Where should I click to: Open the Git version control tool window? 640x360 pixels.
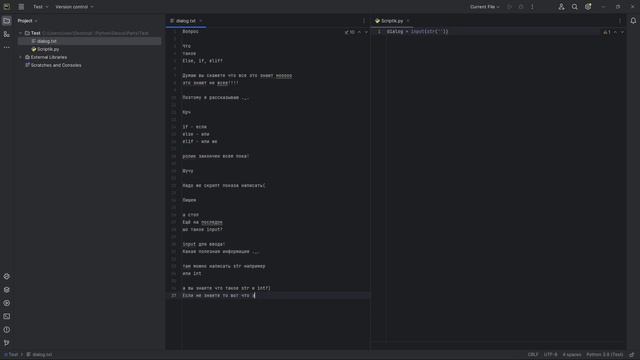(x=7, y=343)
